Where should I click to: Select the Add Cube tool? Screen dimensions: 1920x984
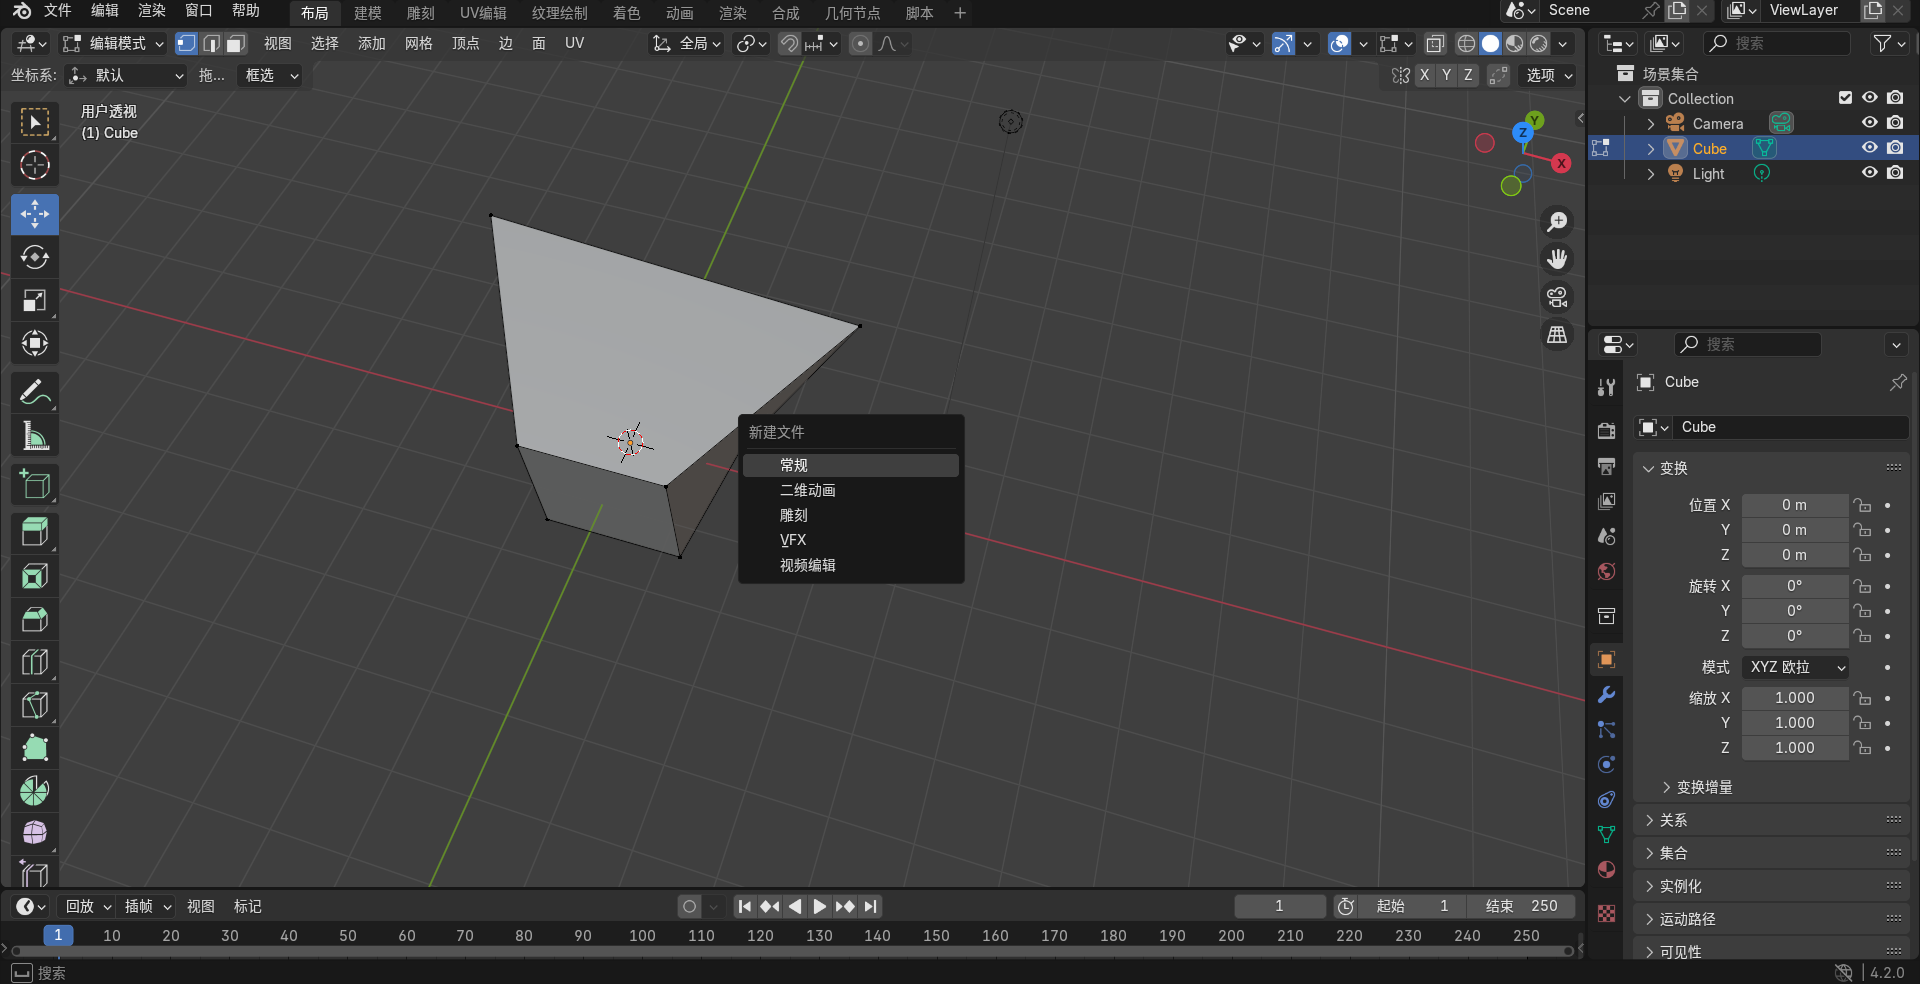pos(35,485)
